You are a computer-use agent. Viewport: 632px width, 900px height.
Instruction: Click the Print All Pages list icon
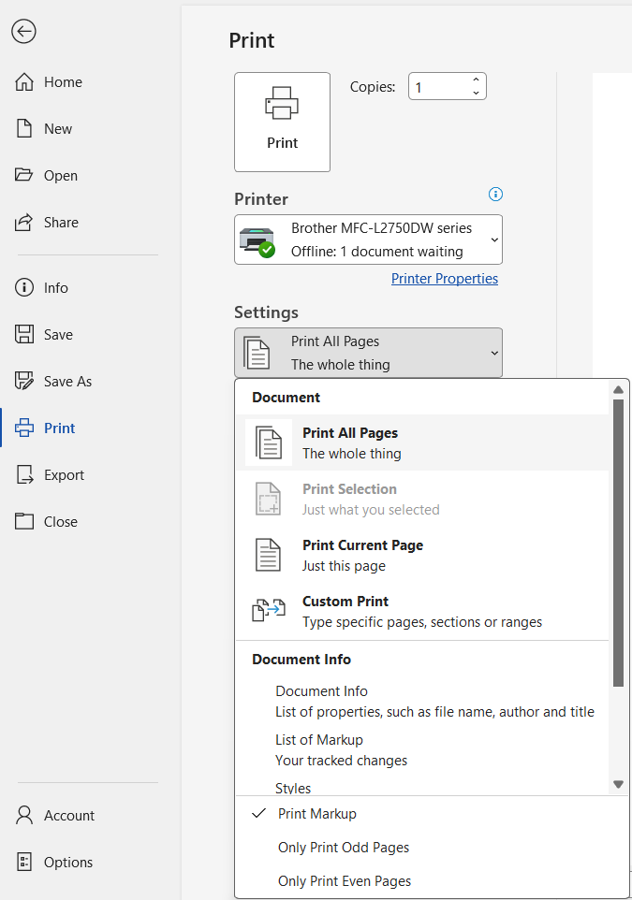tap(269, 443)
